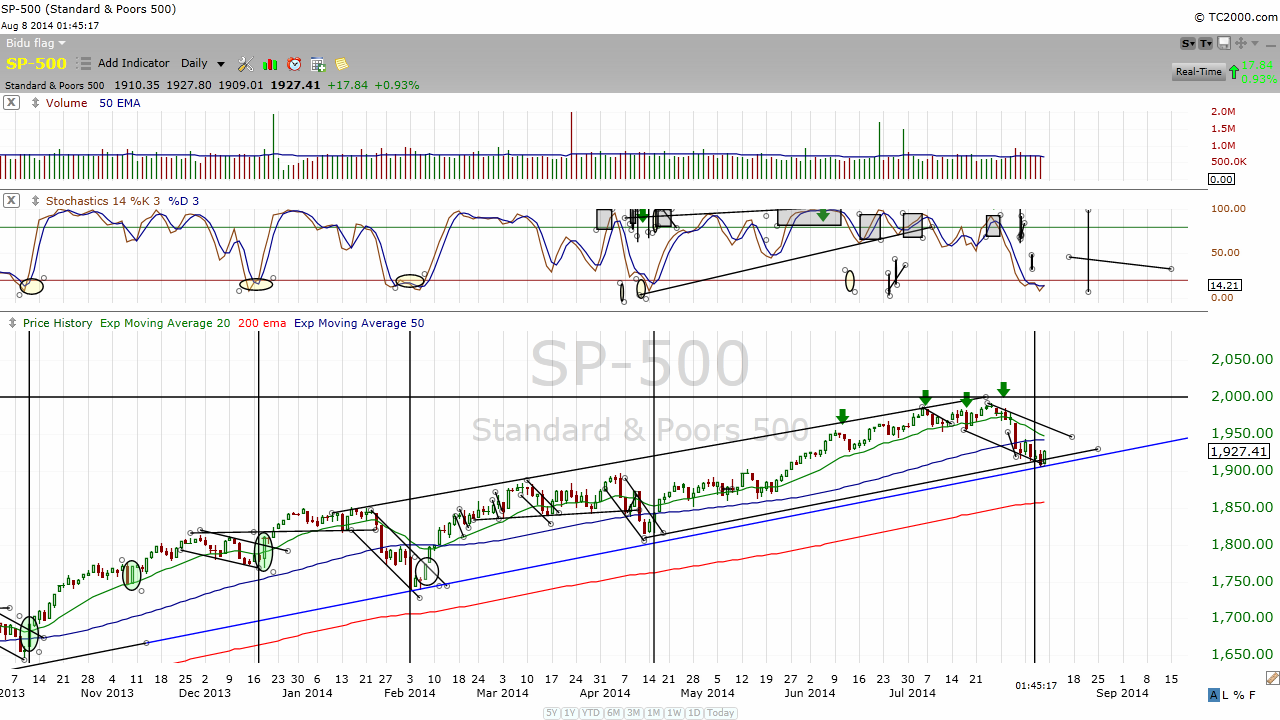The height and width of the screenshot is (720, 1280).
Task: Select the F scale option
Action: pyautogui.click(x=1252, y=695)
